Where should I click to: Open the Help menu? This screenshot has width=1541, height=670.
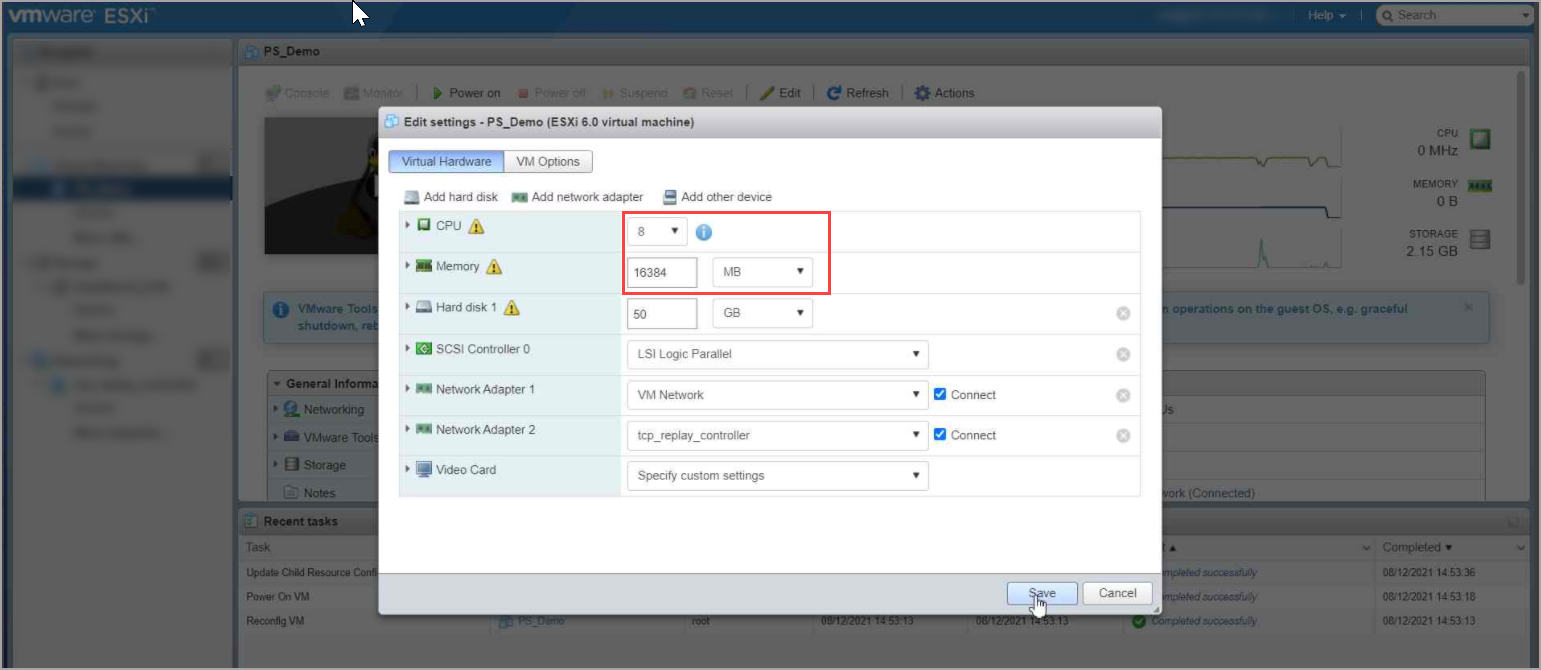[x=1326, y=15]
